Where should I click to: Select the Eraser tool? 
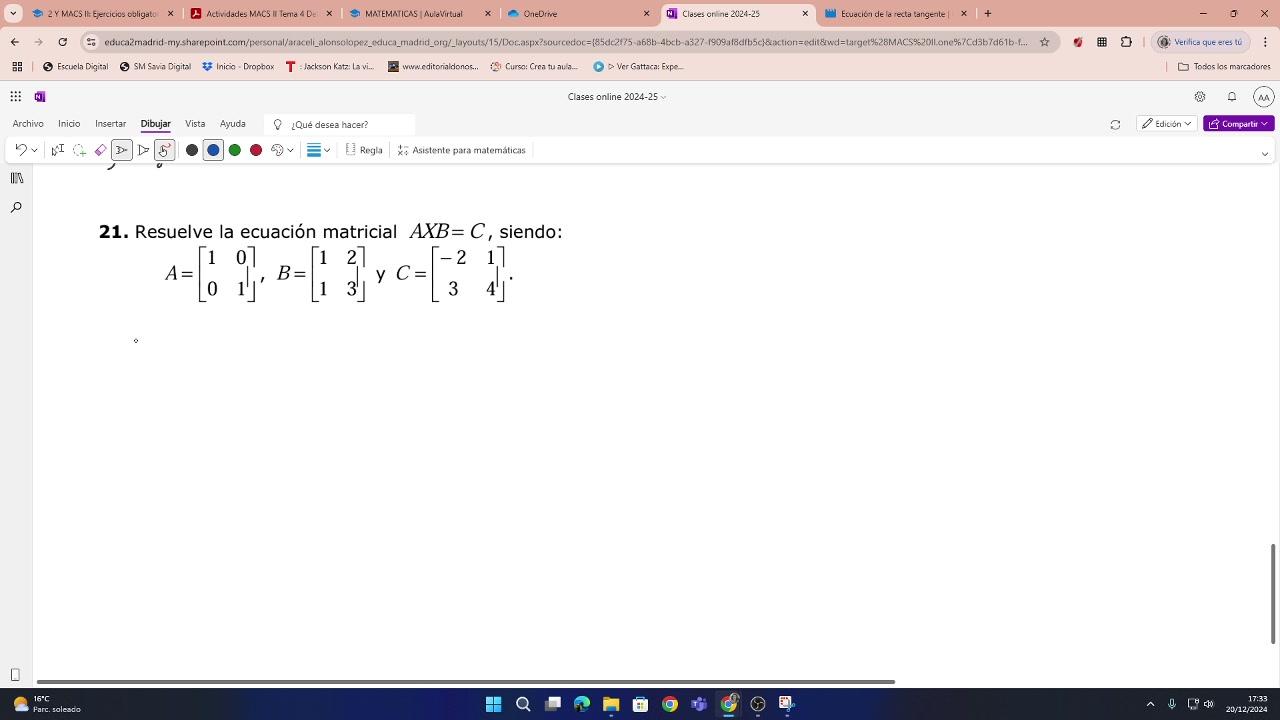100,150
